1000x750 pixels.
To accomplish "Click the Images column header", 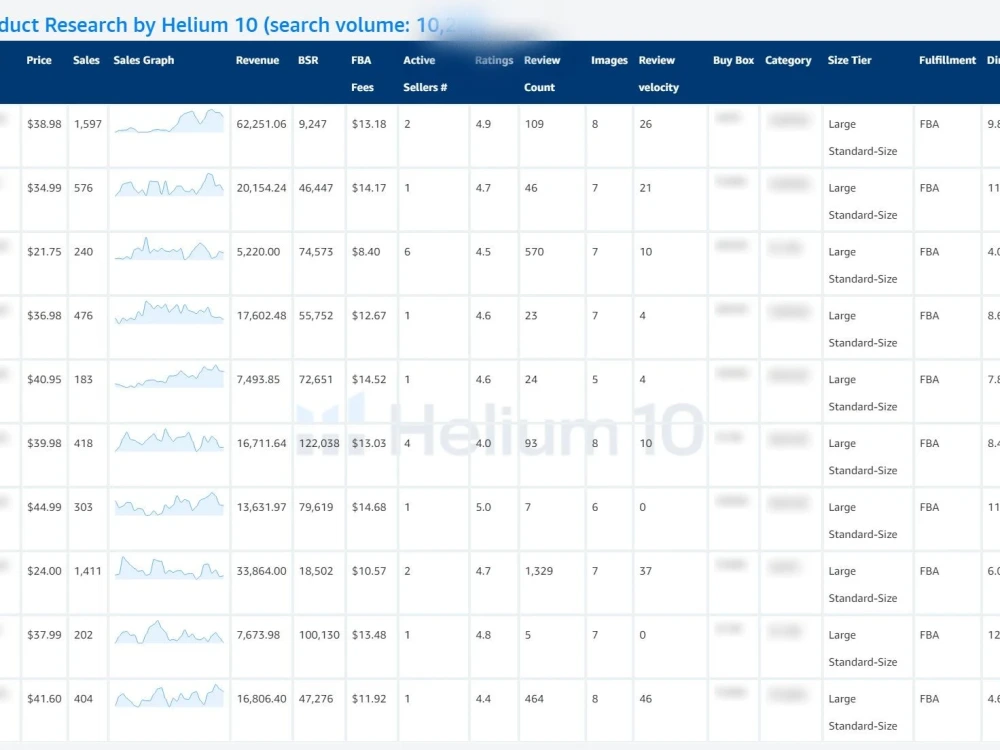I will coord(609,60).
